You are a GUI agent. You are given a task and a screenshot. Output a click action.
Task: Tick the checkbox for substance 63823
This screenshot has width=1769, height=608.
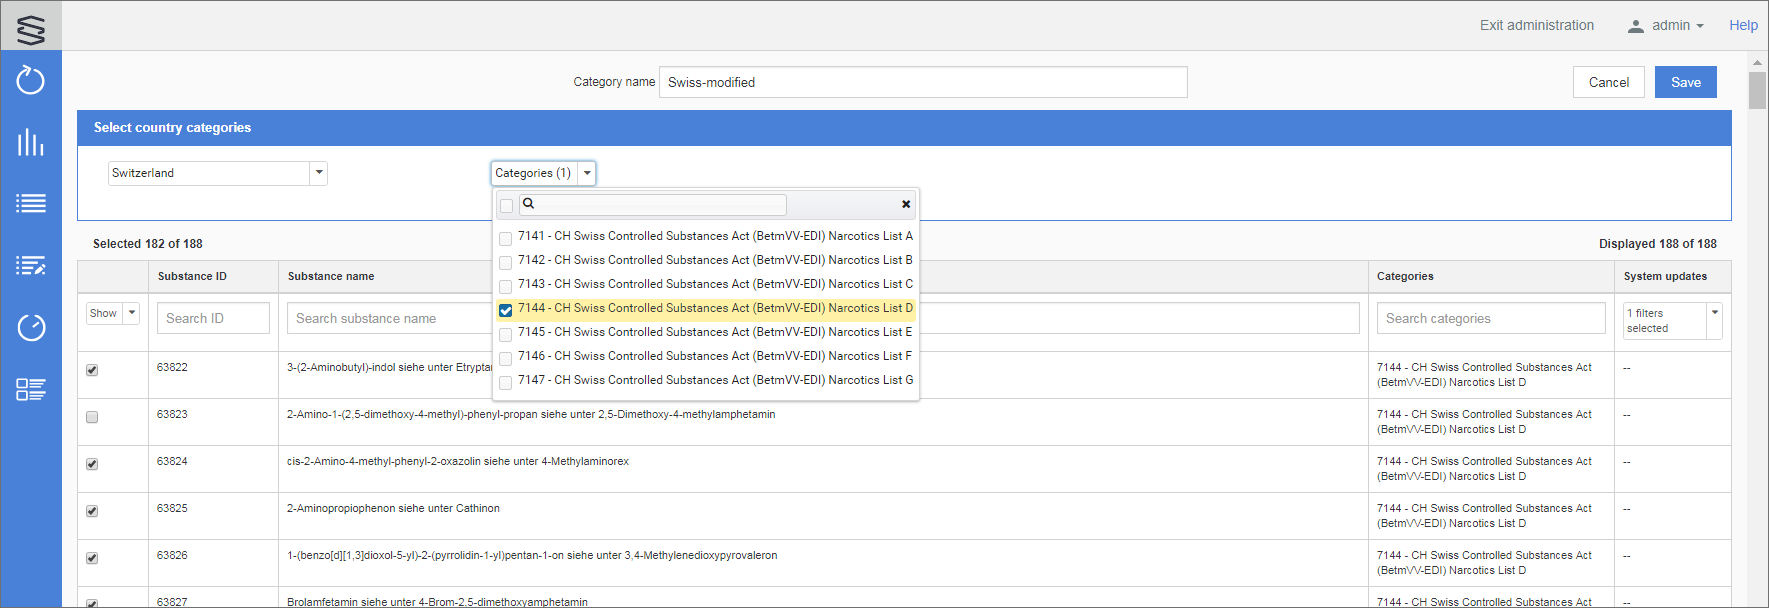click(92, 417)
